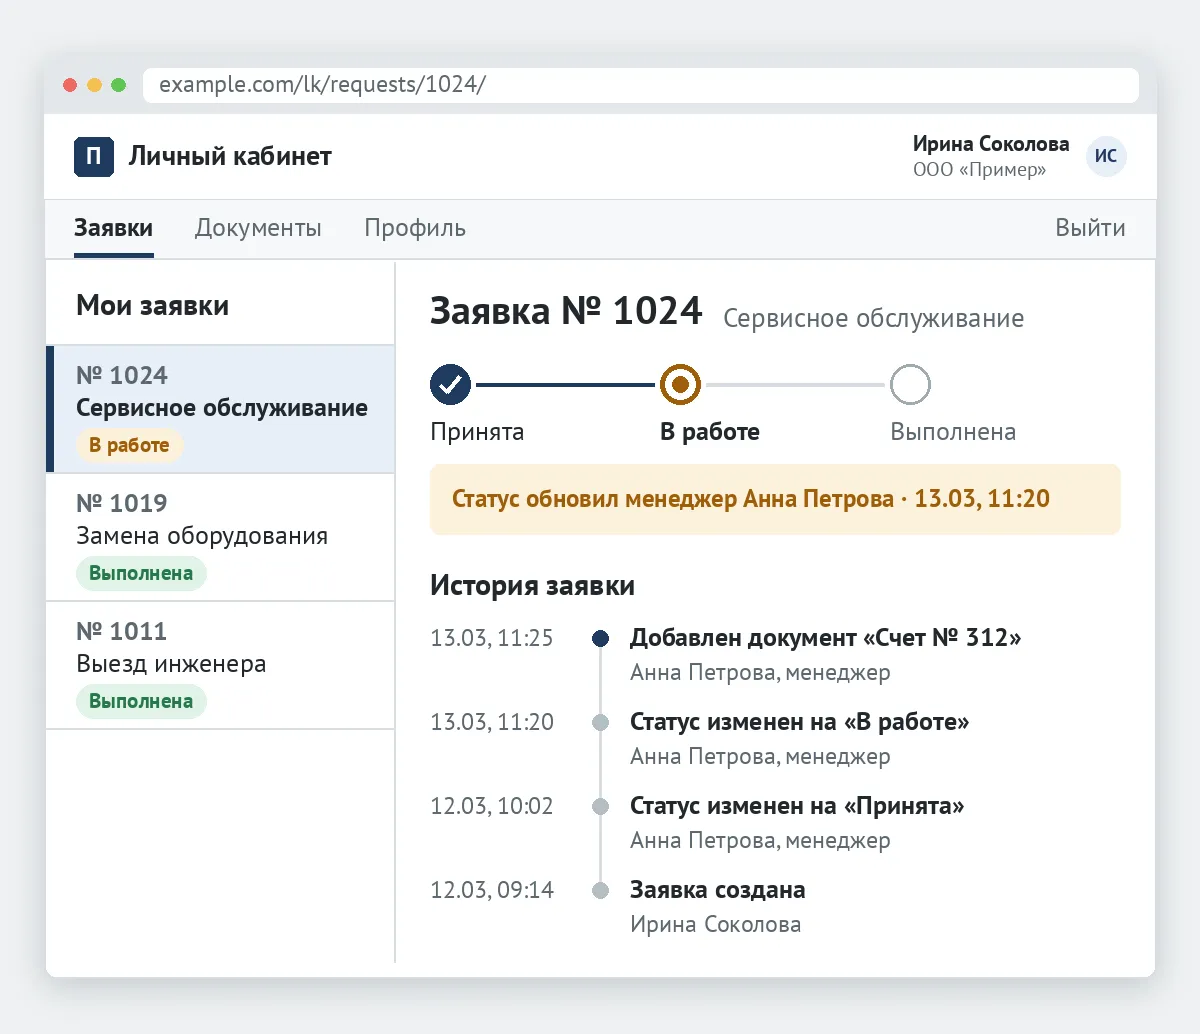The width and height of the screenshot is (1200, 1034).
Task: Click «Анна Петрова, менеджер» under the invoice entry
Action: tap(760, 672)
